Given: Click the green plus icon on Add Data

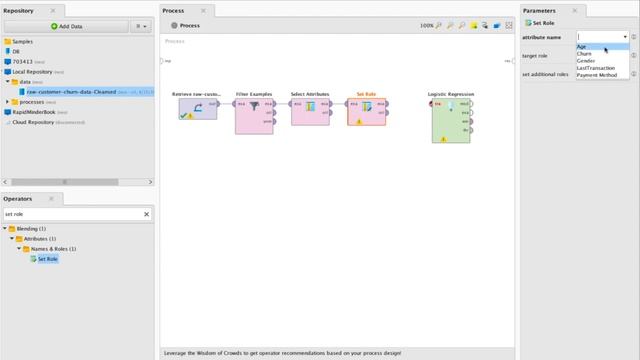Looking at the screenshot, I should click(x=54, y=26).
